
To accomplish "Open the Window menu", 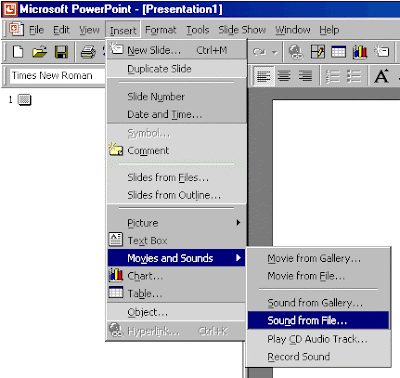I will pos(293,30).
